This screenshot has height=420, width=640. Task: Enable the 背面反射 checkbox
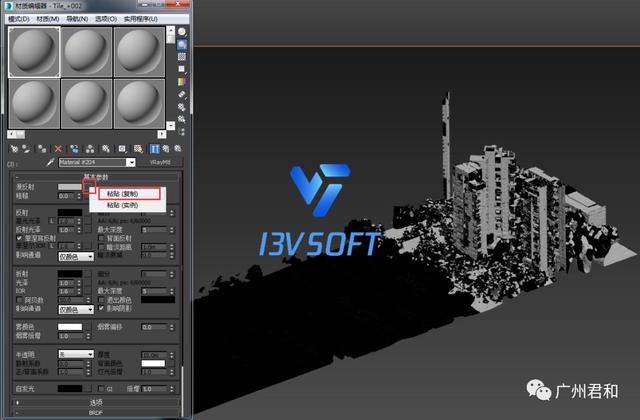tap(101, 238)
